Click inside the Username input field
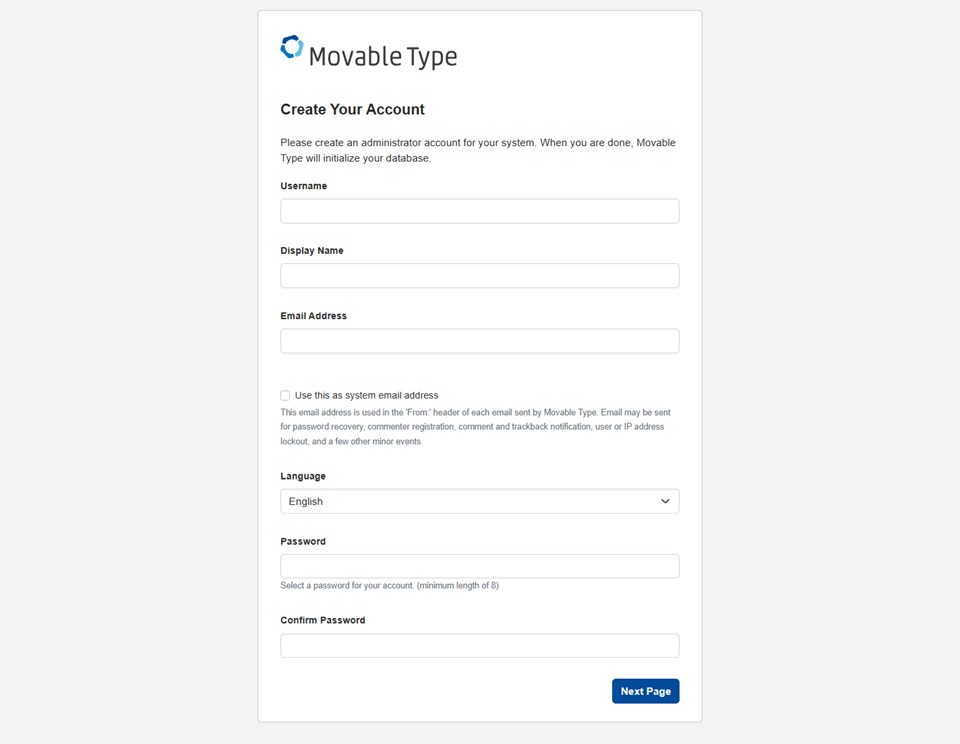Screen dimensions: 960x744 (x=478, y=211)
